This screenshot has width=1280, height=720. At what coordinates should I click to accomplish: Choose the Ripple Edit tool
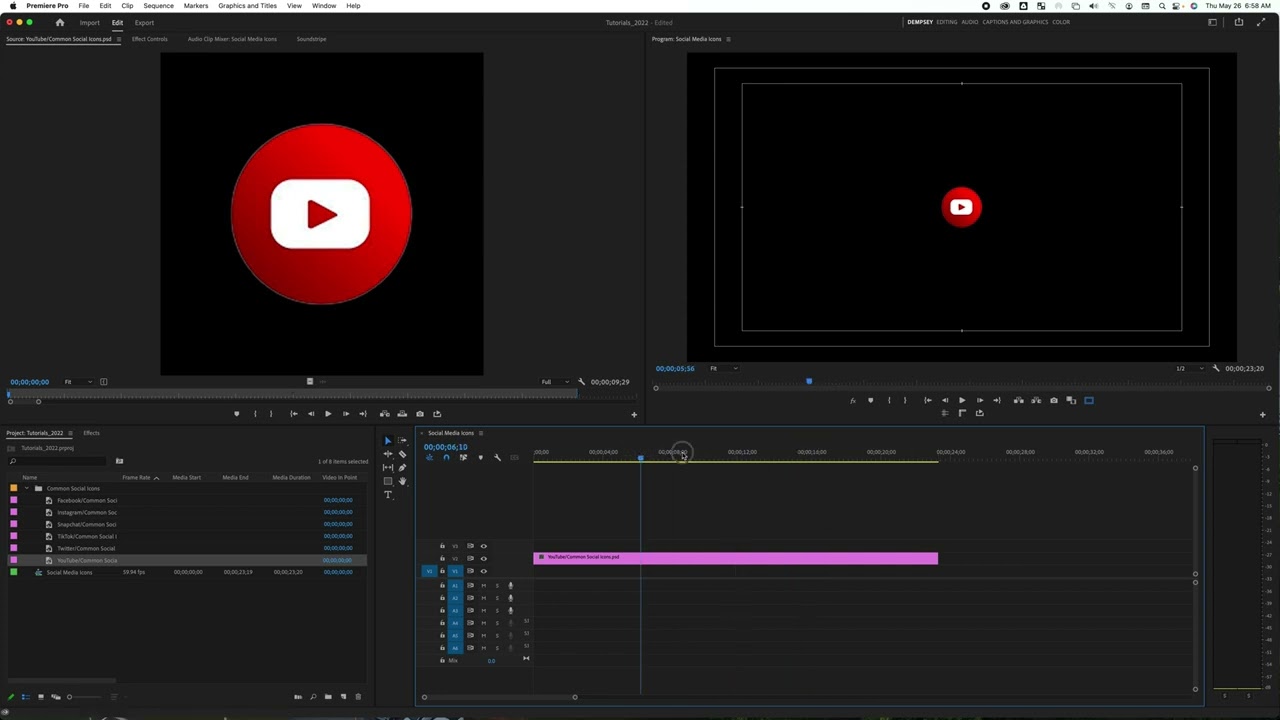click(x=388, y=454)
